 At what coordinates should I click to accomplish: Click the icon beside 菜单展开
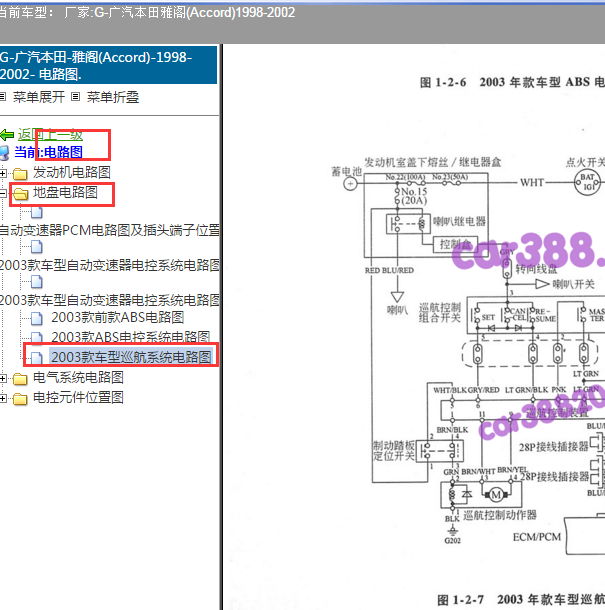(x=3, y=97)
